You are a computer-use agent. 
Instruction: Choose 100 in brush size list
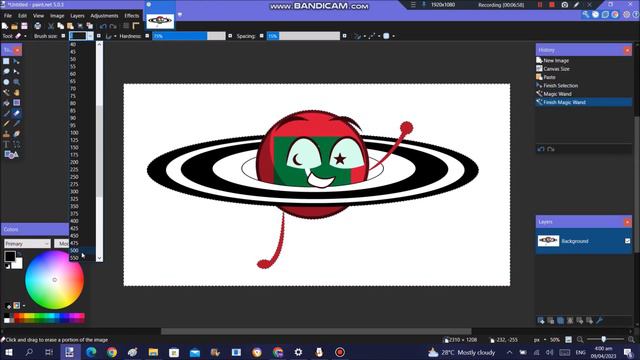tap(82, 133)
